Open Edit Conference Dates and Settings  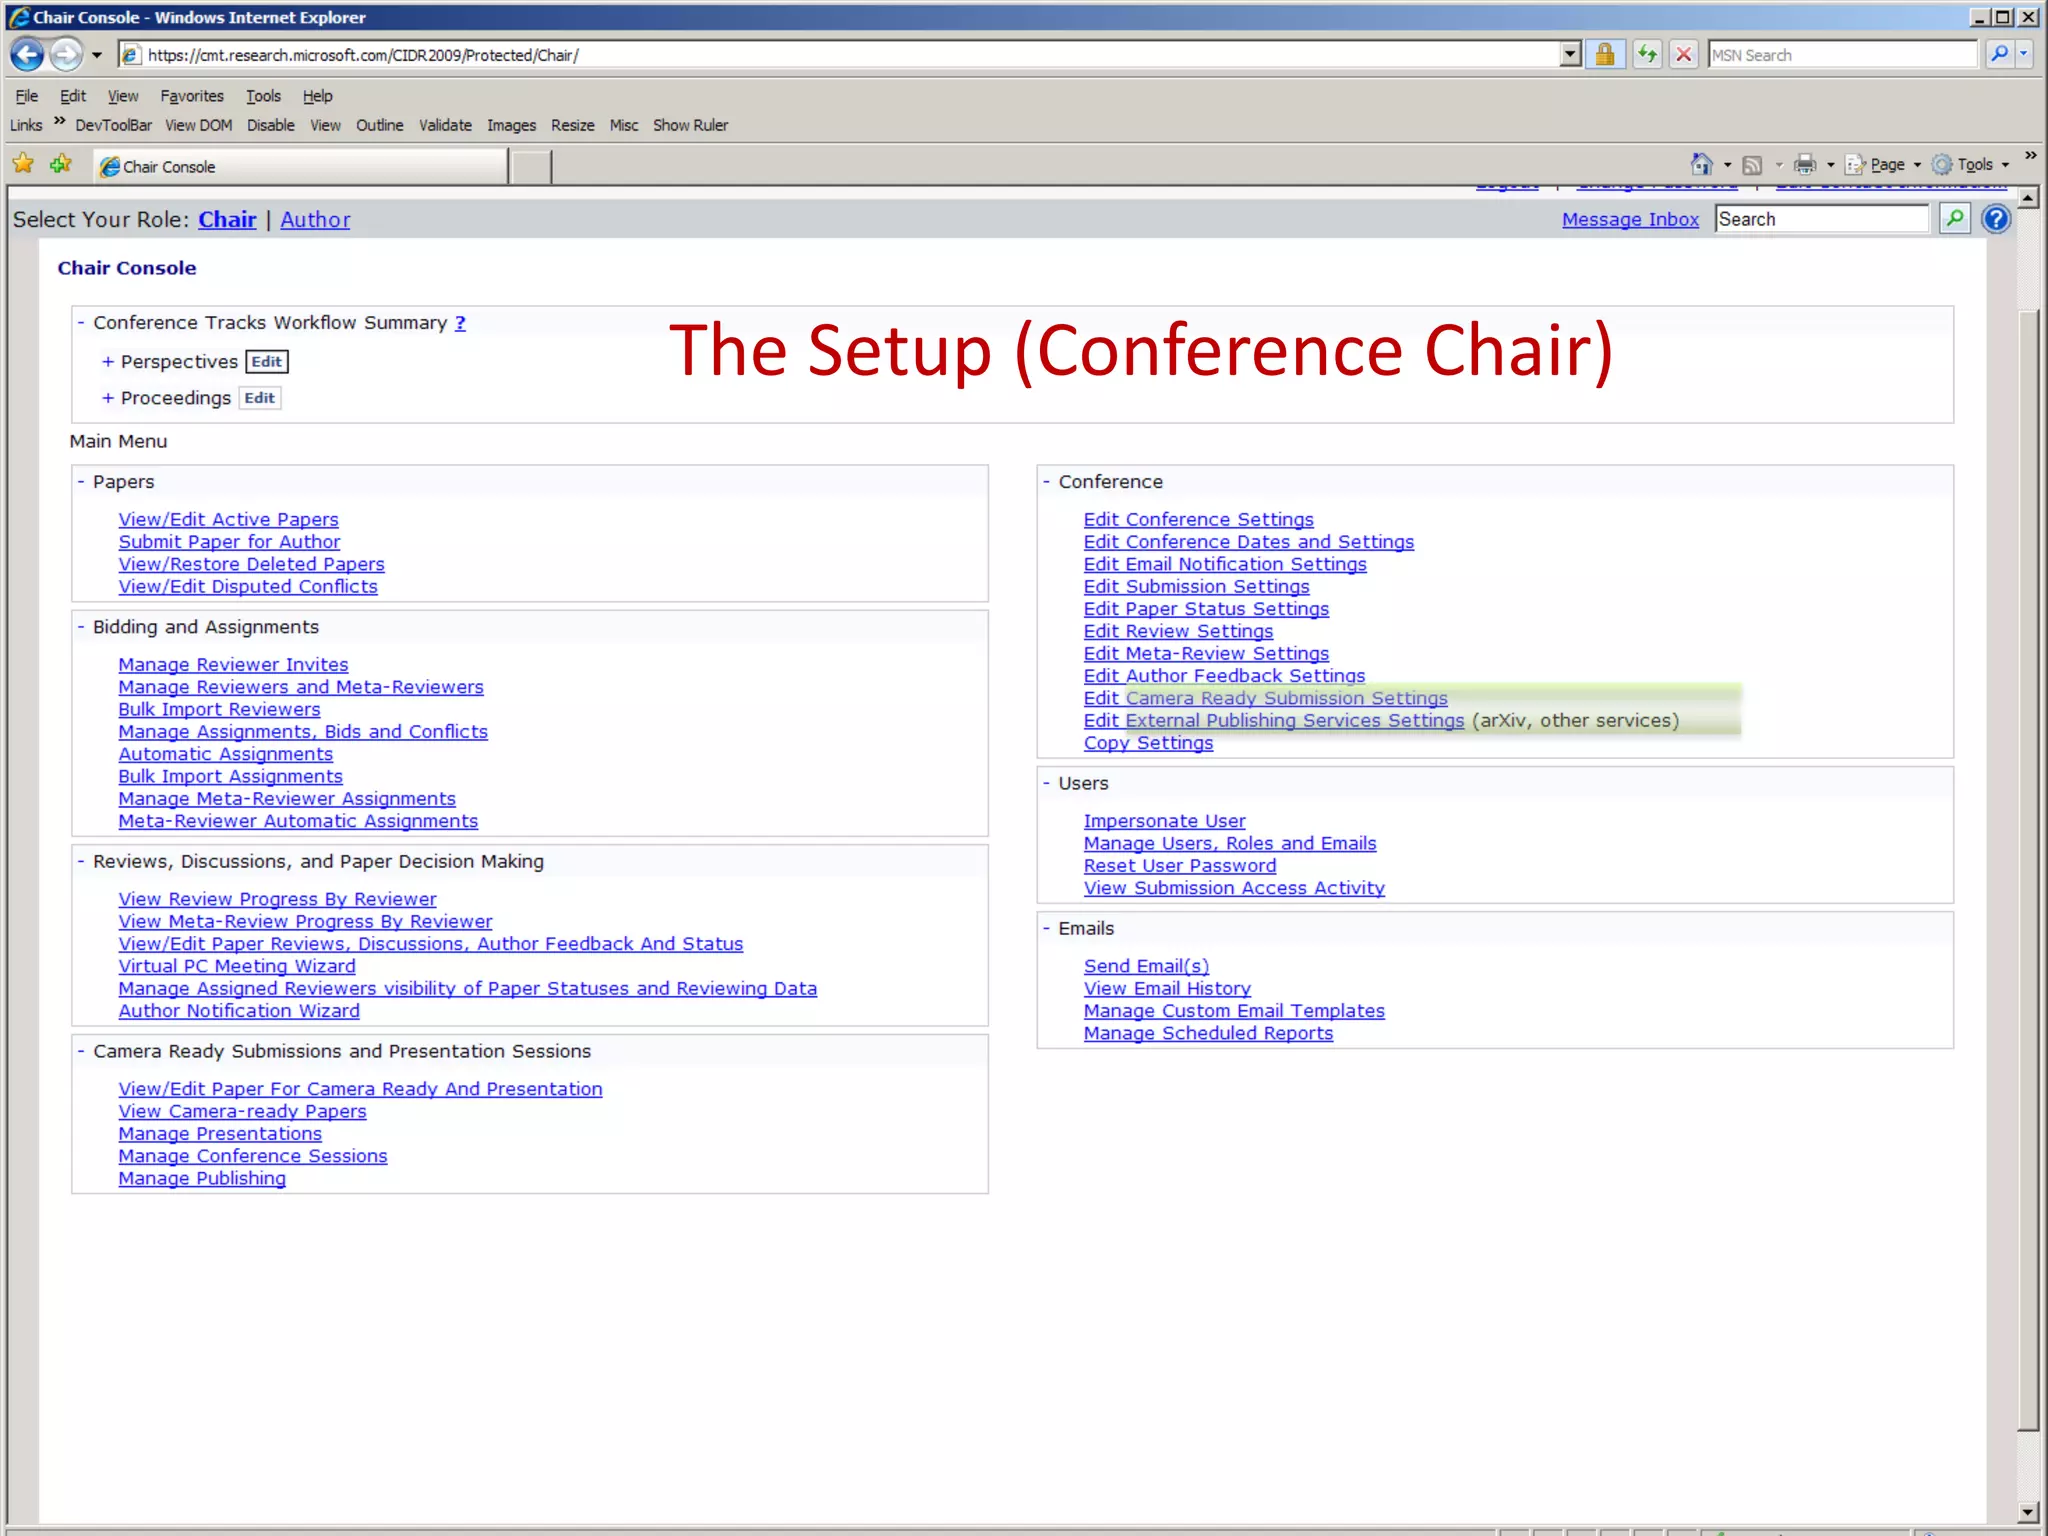1249,542
